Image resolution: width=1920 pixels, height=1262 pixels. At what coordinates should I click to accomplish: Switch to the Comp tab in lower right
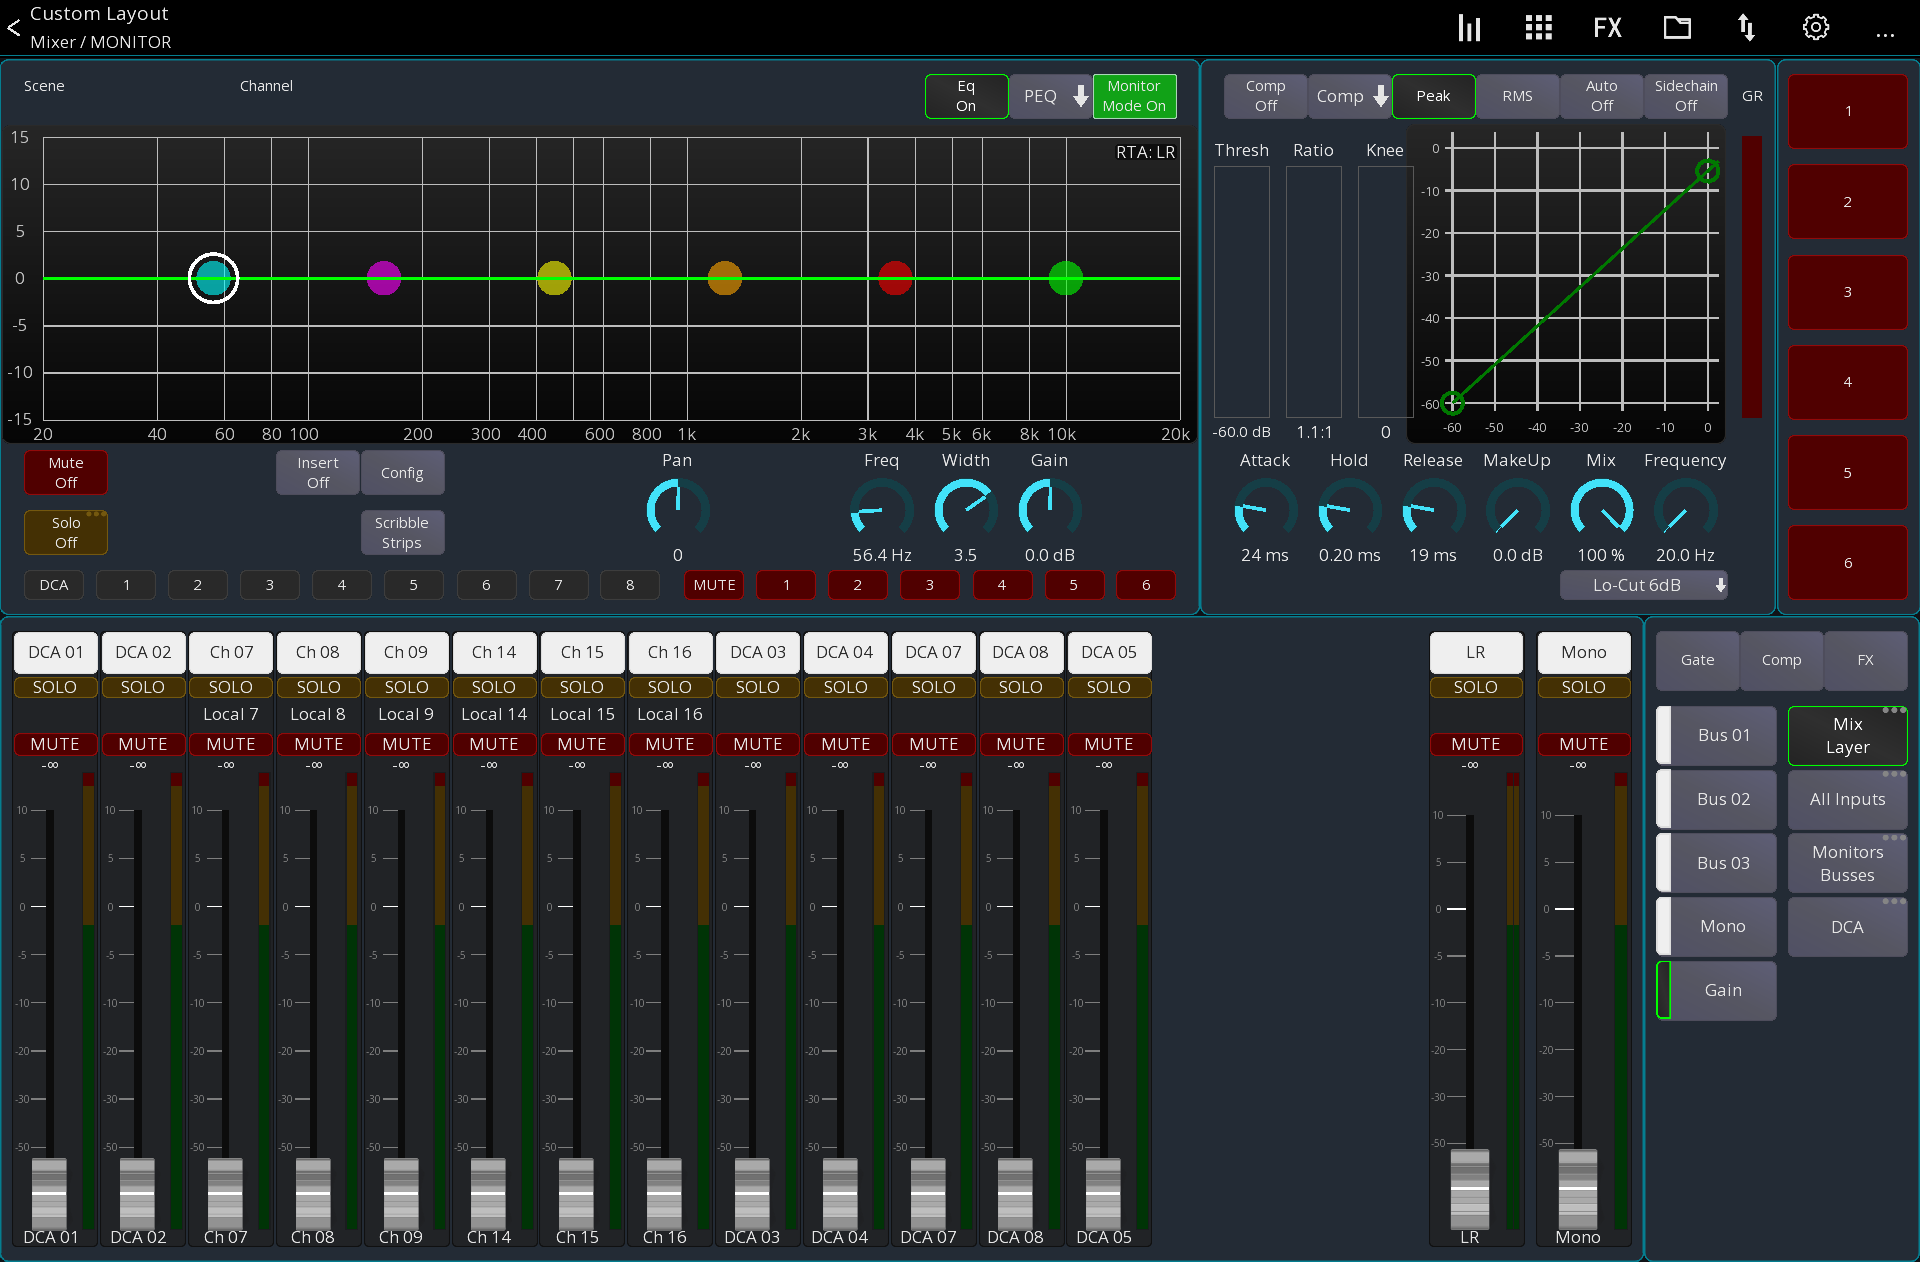point(1781,660)
